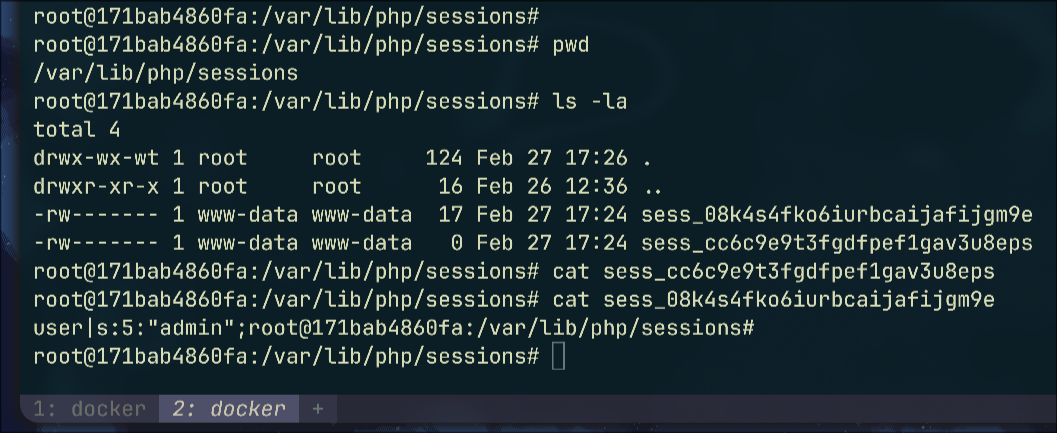Select the "2: docker" tab
Viewport: 1057px width, 433px height.
(x=228, y=408)
